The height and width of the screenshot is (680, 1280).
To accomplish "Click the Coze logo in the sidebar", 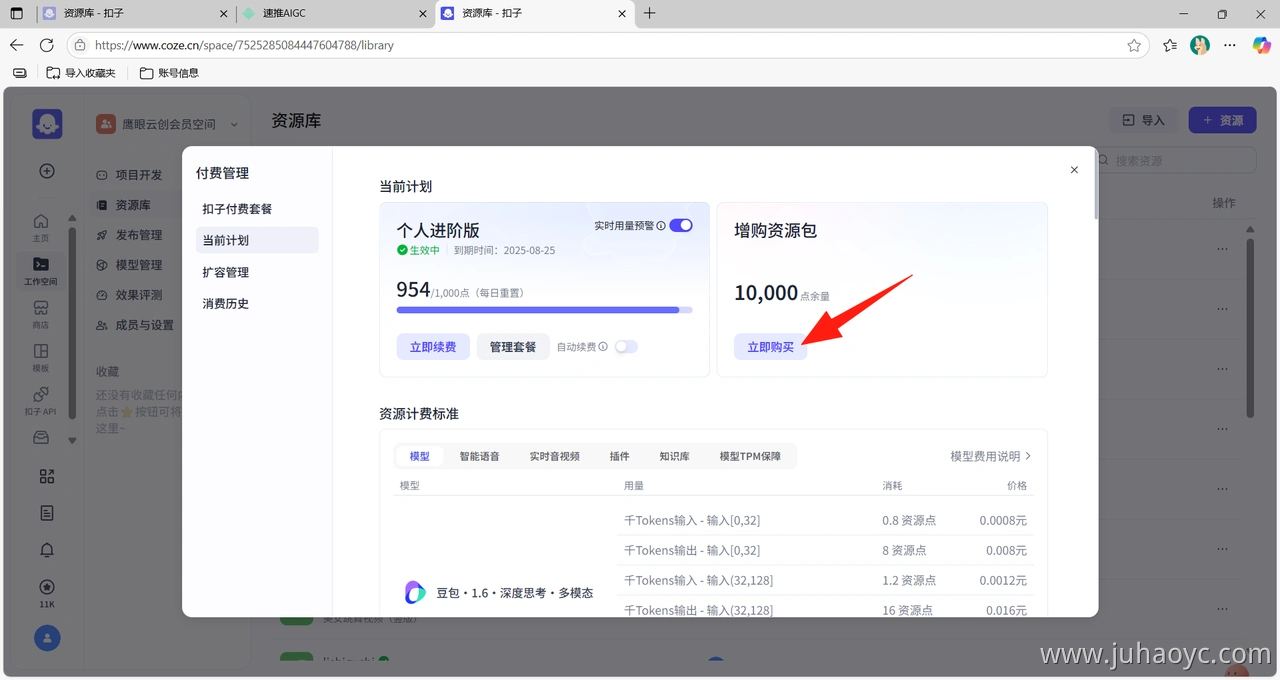I will point(47,123).
